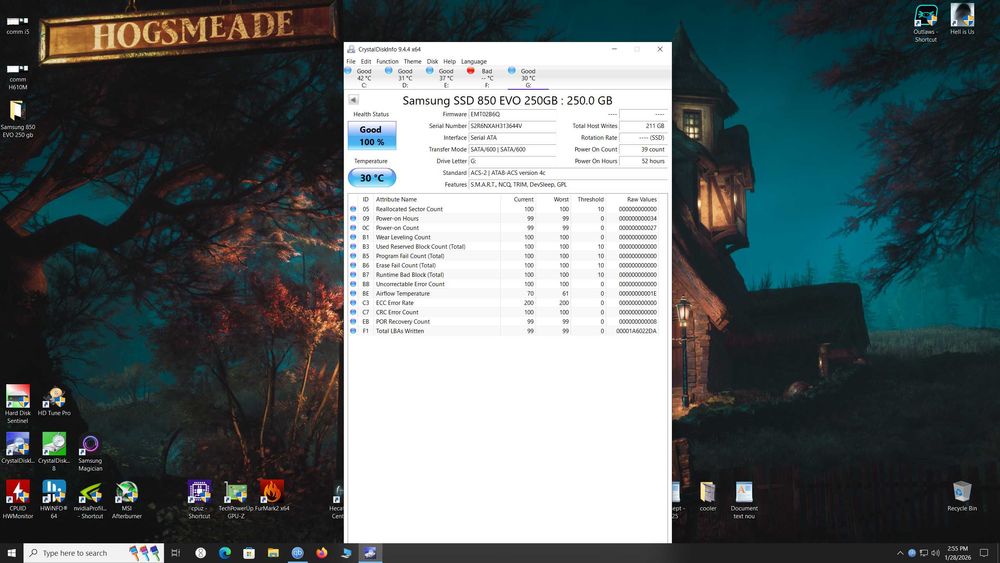Select MSI Afterburner desktop icon

pos(126,499)
